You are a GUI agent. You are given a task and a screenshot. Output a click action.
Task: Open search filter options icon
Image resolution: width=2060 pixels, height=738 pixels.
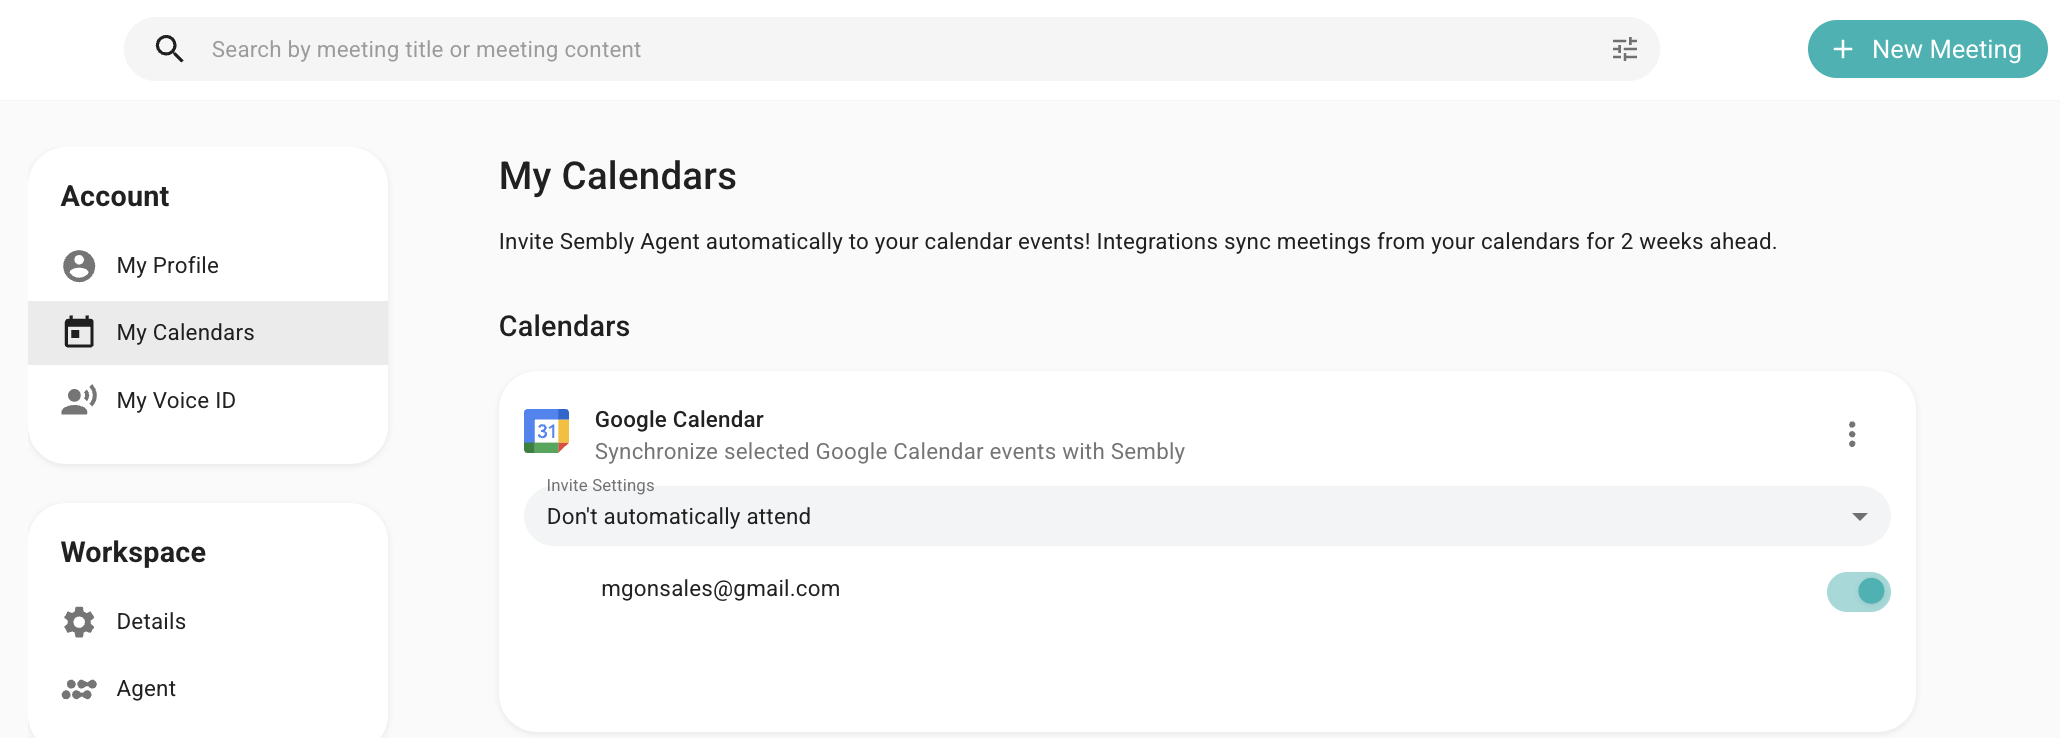(1625, 49)
